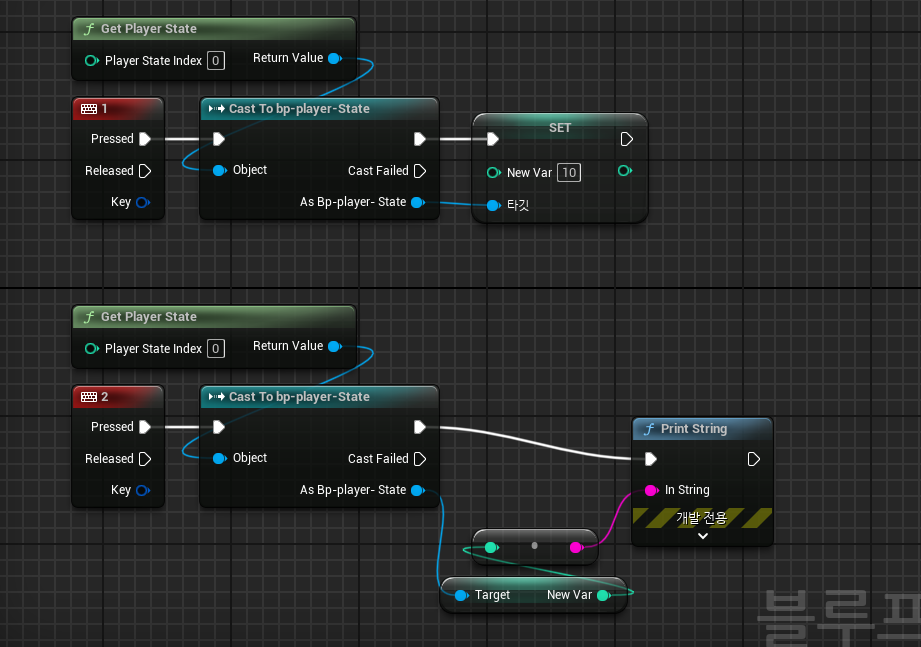This screenshot has height=647, width=921.
Task: Click the In String pin on Print String
Action: pos(651,490)
